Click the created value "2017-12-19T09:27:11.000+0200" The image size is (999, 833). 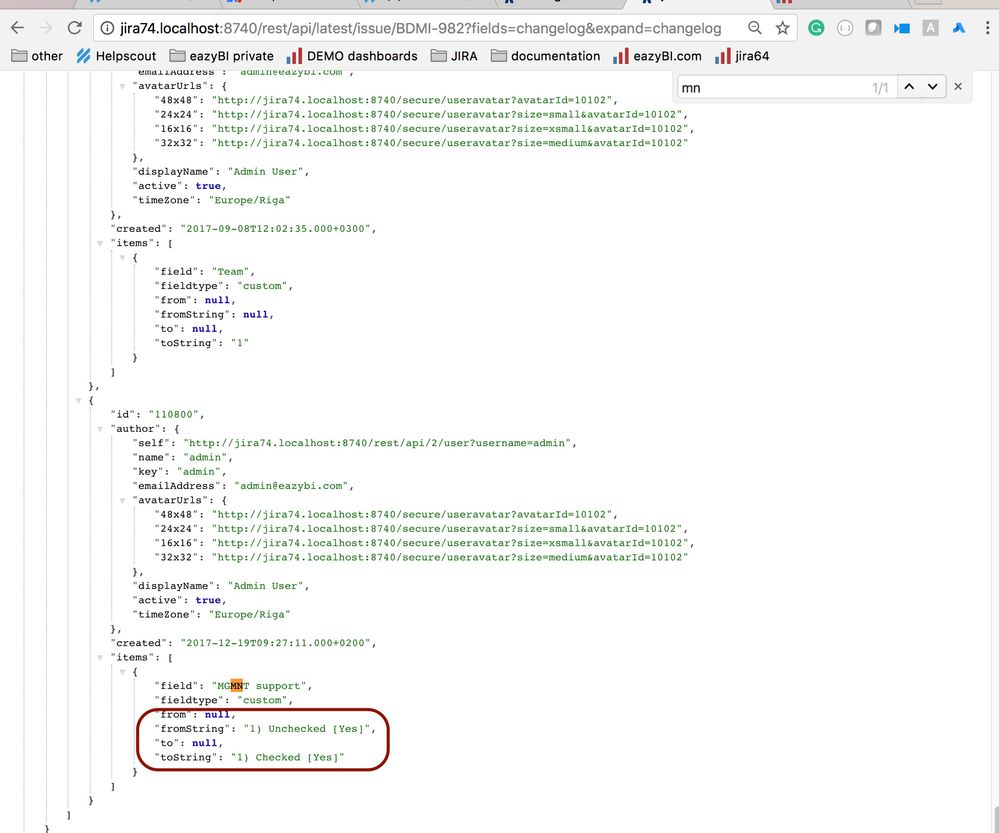277,643
